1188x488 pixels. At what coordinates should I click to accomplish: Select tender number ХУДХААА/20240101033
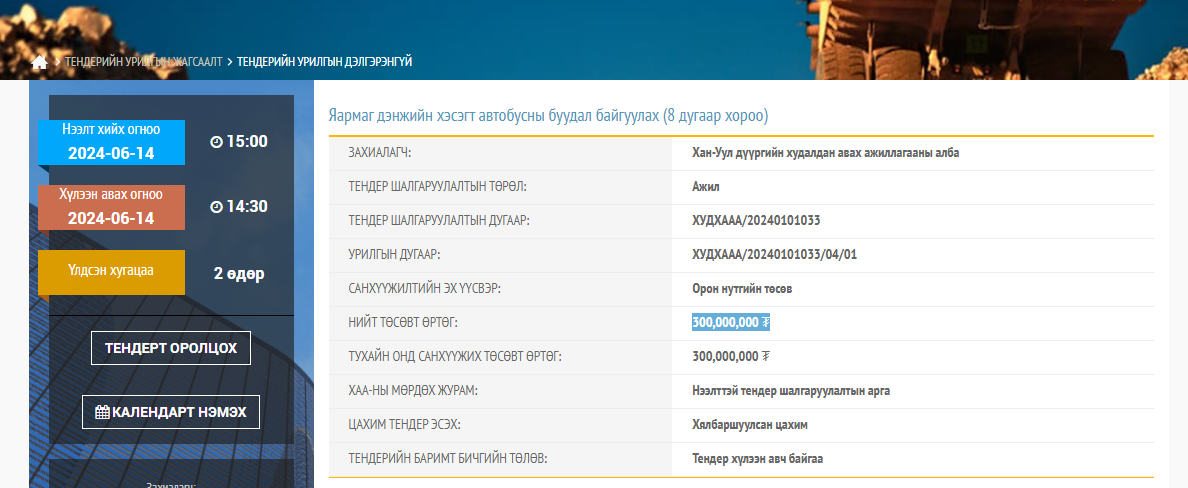[756, 221]
